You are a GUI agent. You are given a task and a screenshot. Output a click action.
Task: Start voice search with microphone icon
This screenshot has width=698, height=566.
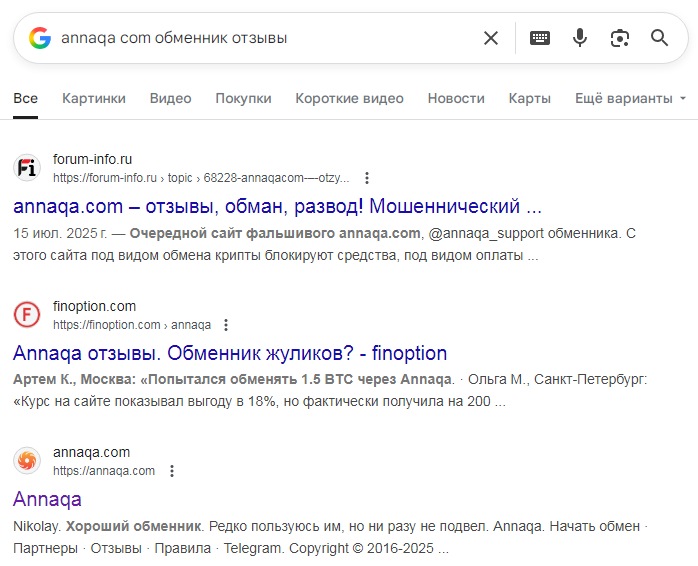pyautogui.click(x=580, y=38)
